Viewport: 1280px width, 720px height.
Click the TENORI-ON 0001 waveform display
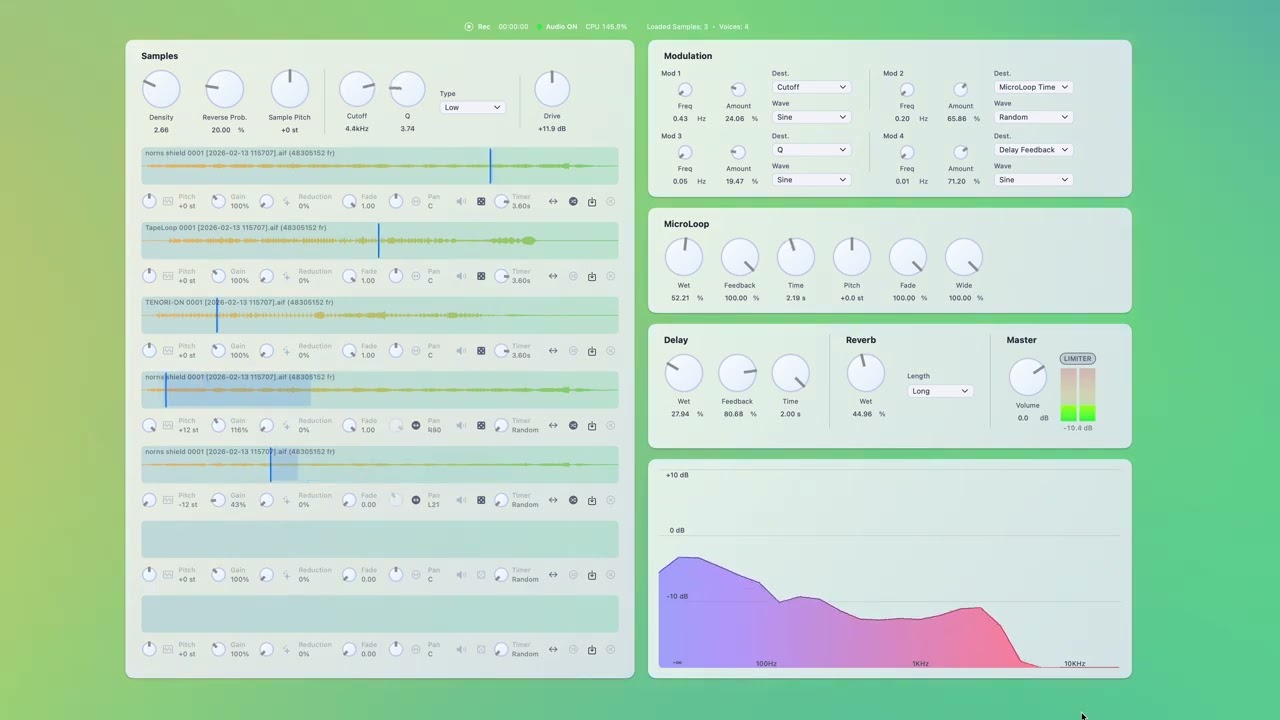tap(380, 315)
